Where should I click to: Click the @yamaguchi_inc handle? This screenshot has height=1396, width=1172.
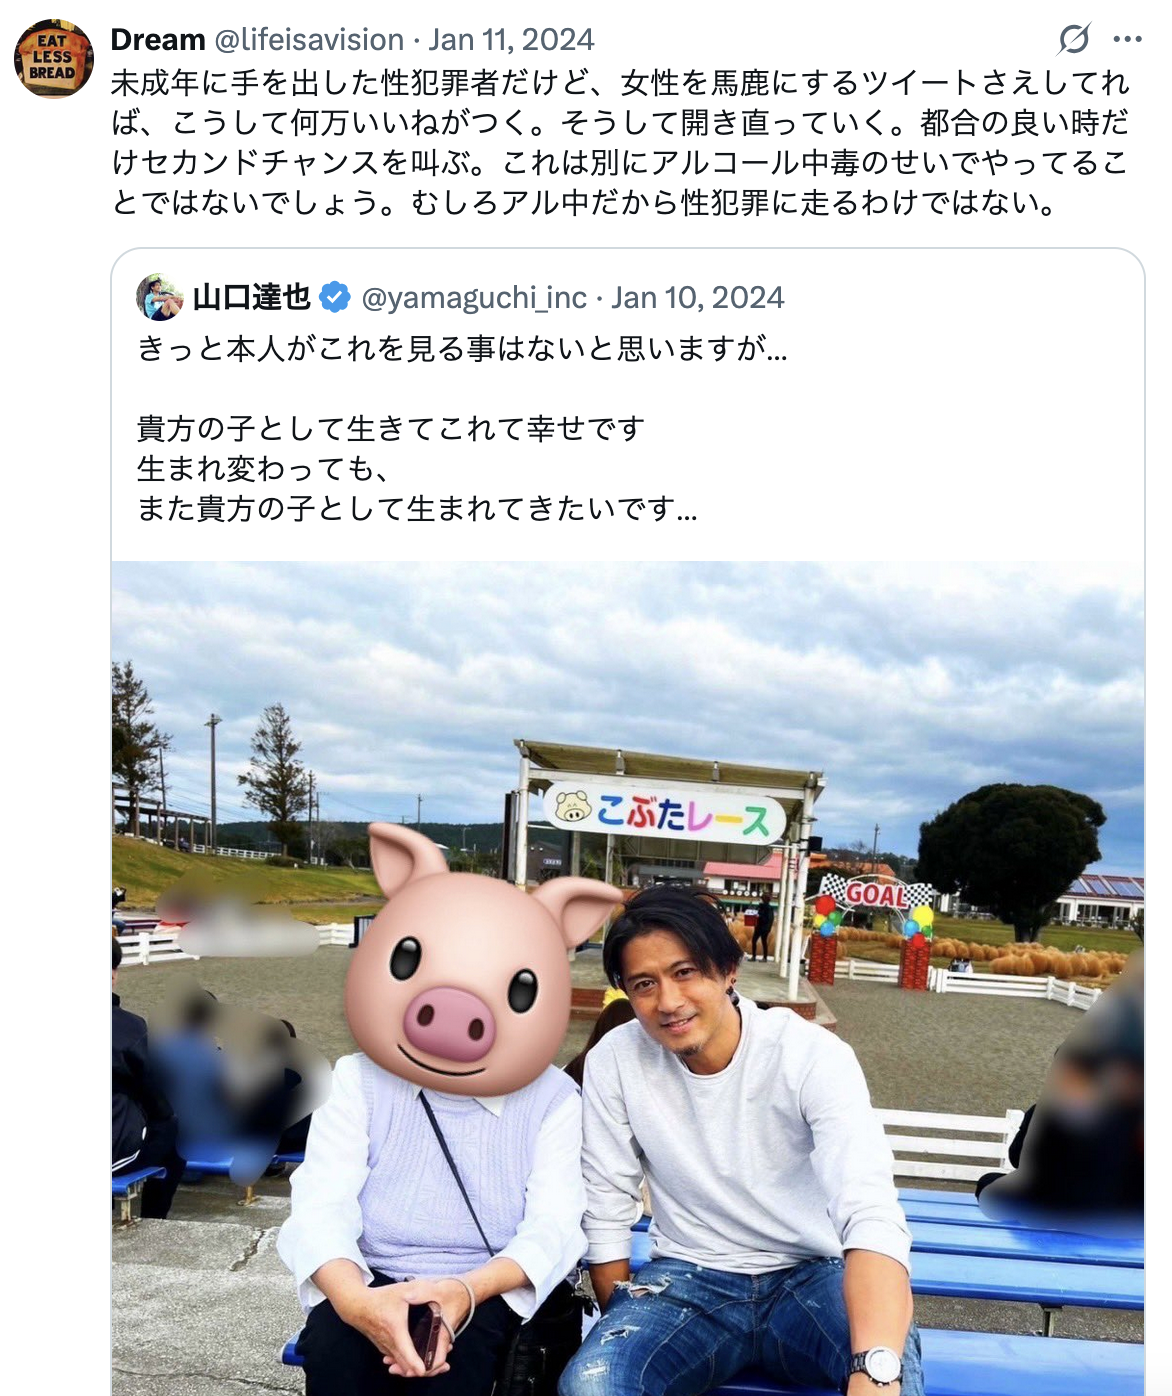tap(474, 297)
